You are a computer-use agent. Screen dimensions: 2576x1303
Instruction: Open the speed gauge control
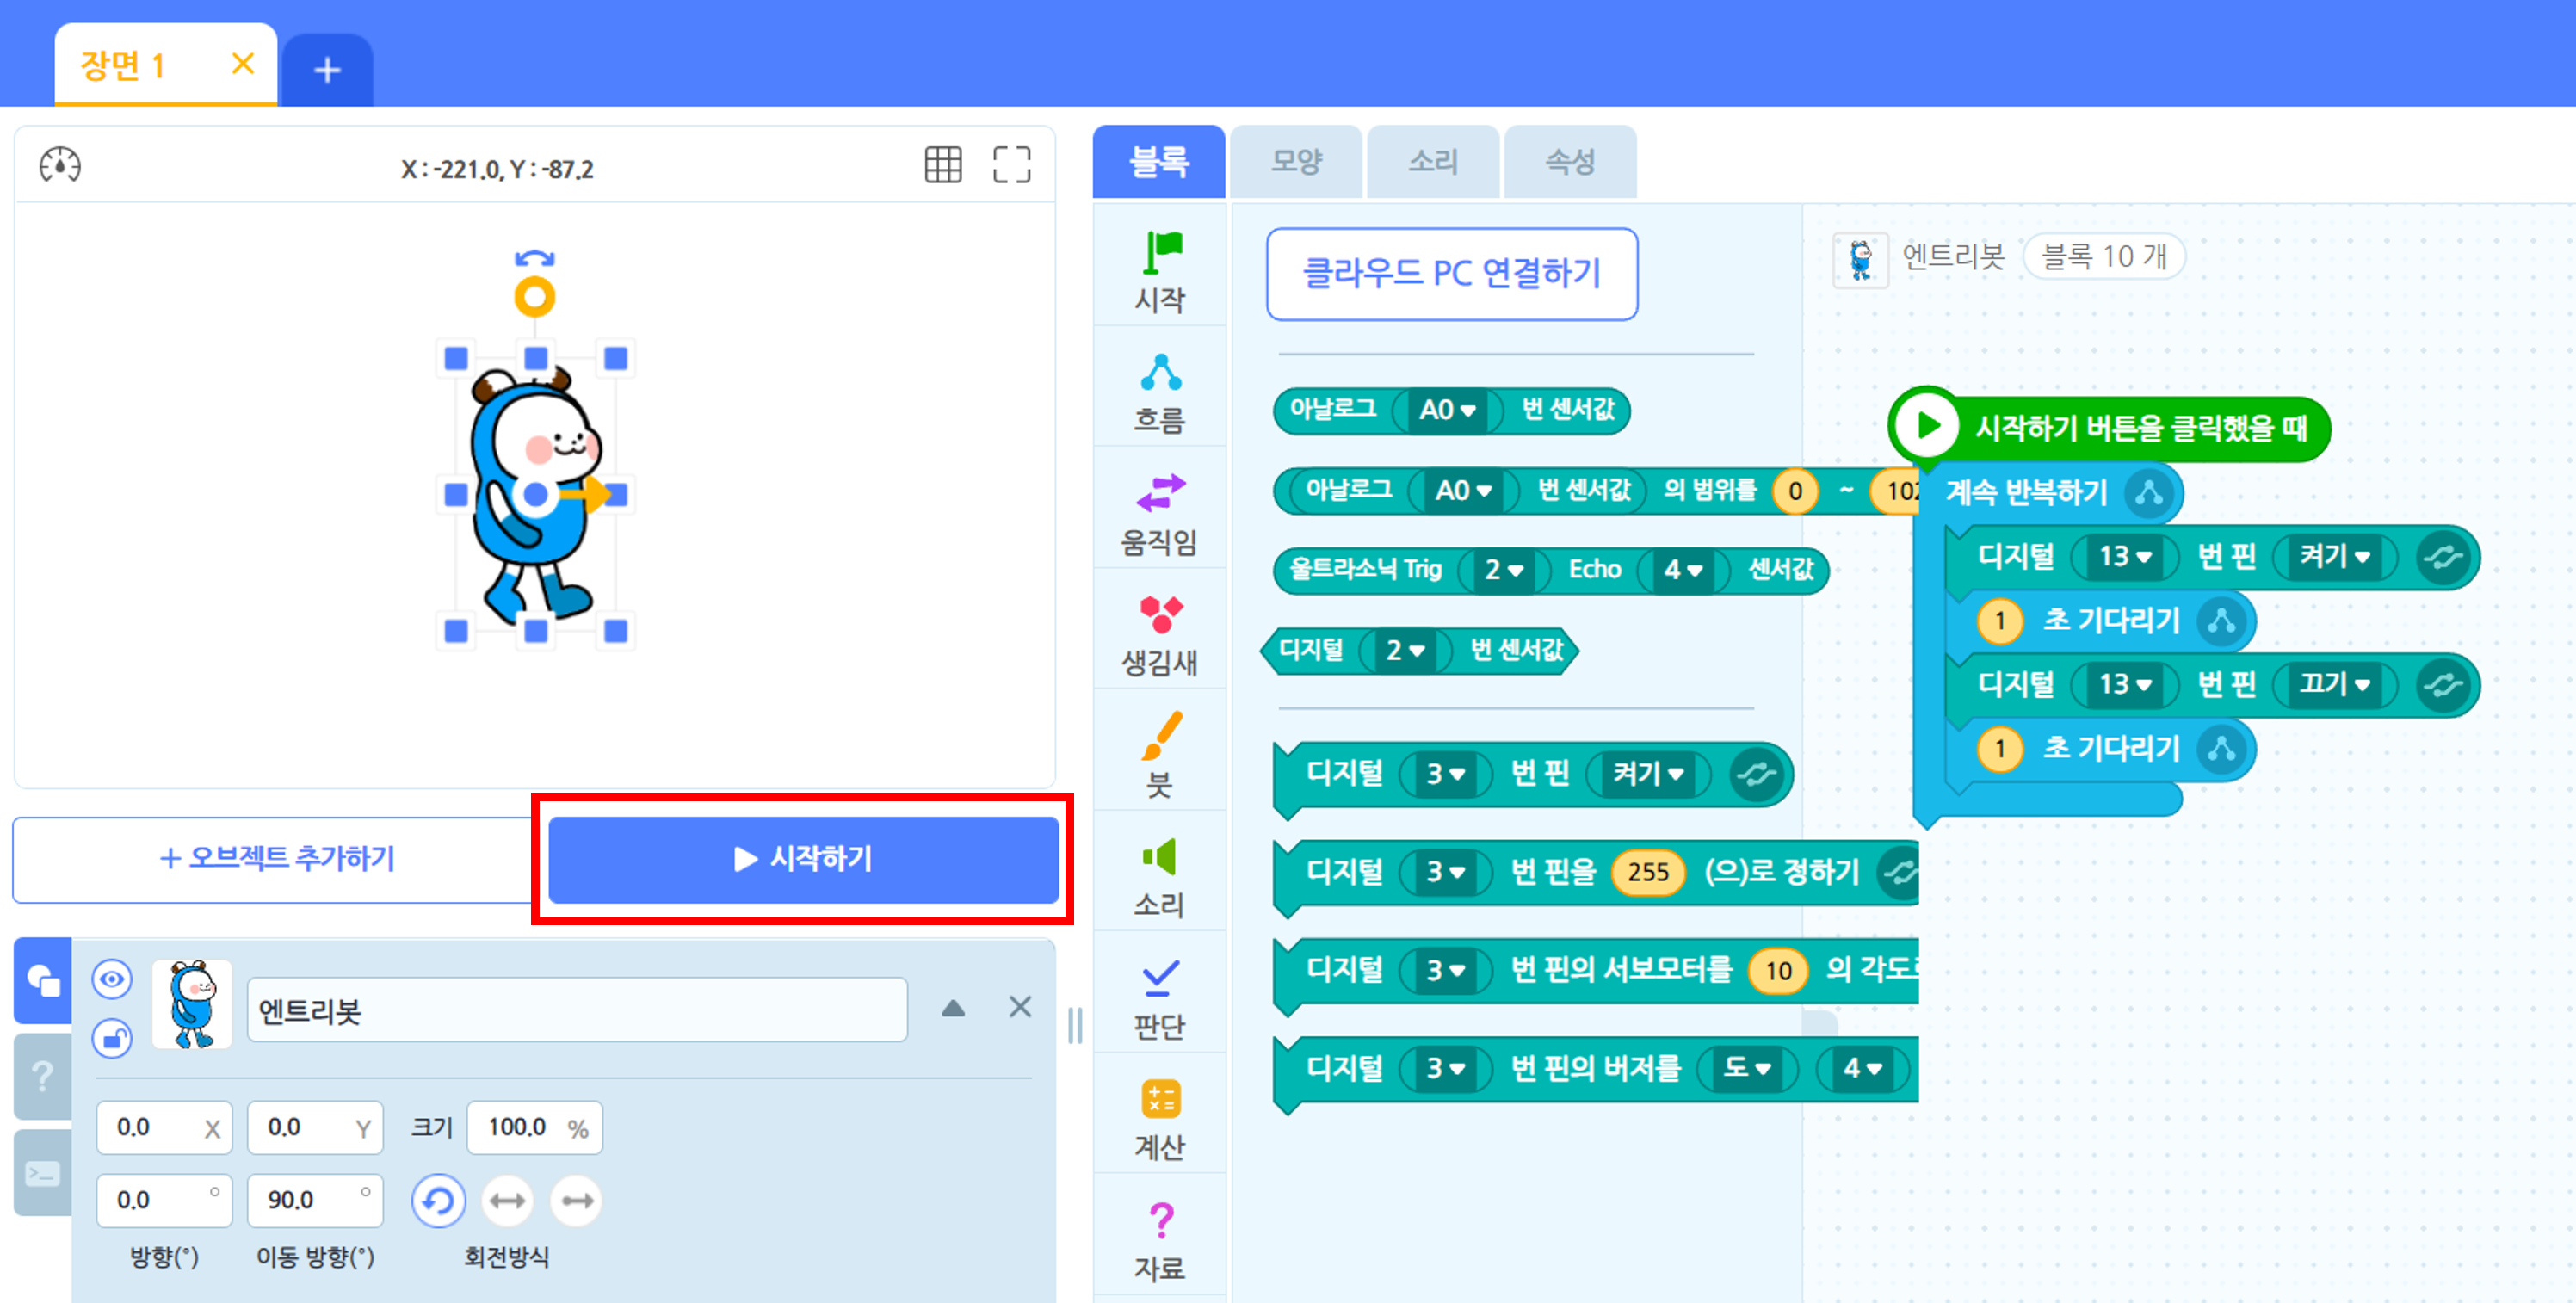click(x=60, y=165)
